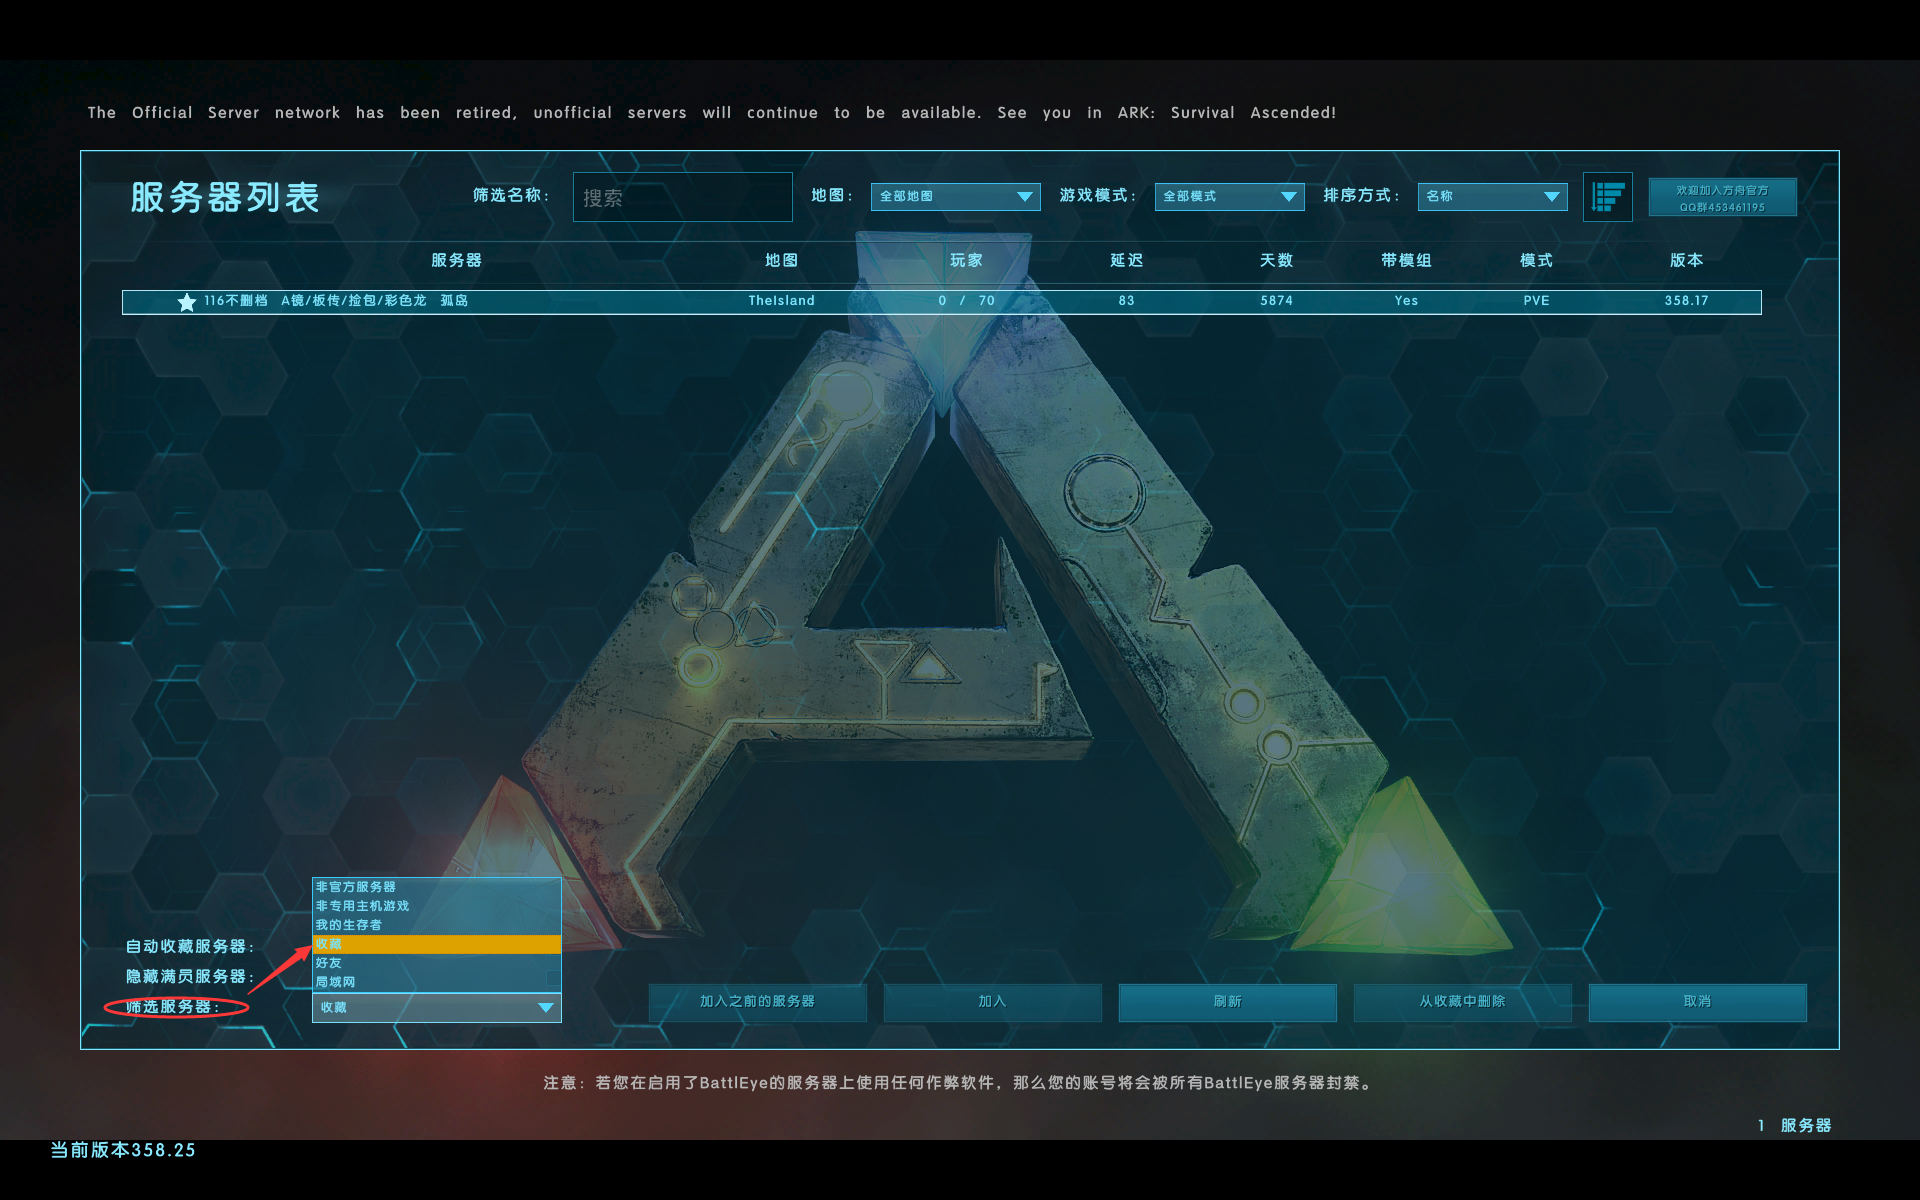Click the 从收藏中删除 button
This screenshot has height=1200, width=1920.
coord(1462,1002)
